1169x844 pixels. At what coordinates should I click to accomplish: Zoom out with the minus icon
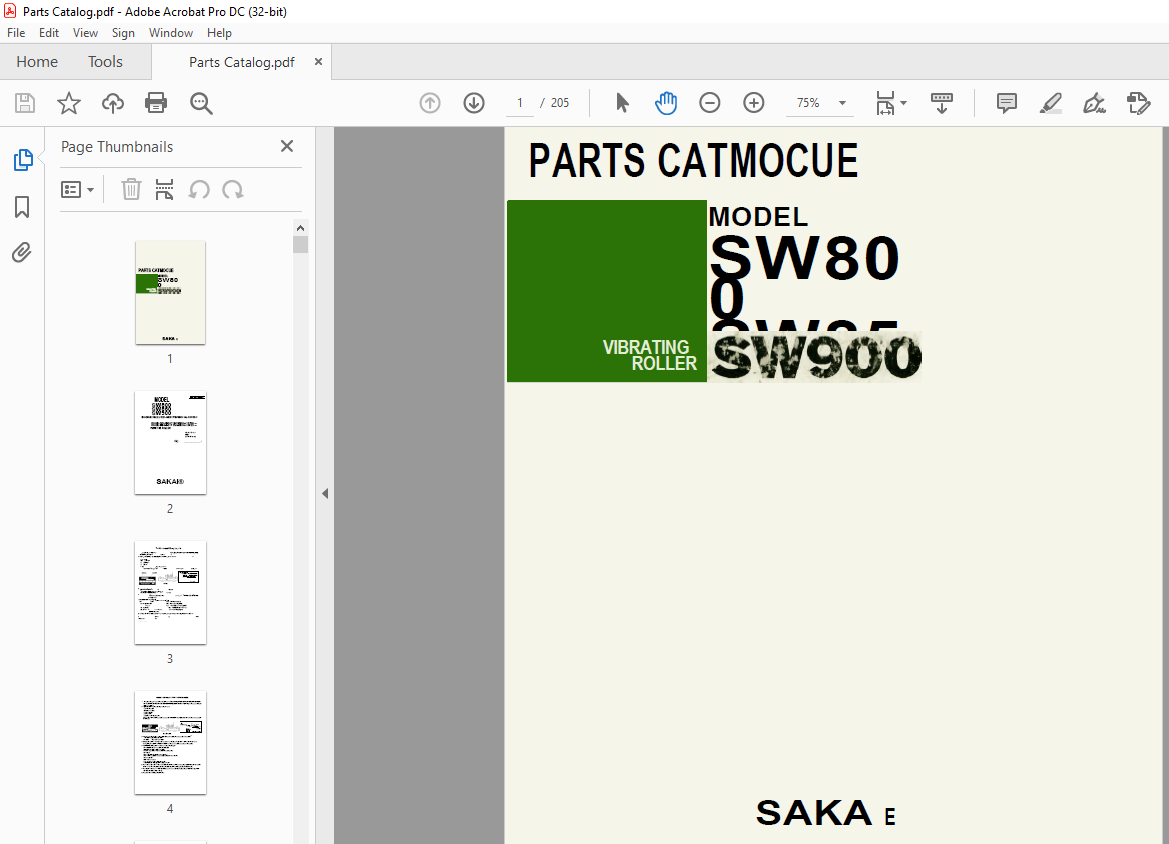click(710, 103)
